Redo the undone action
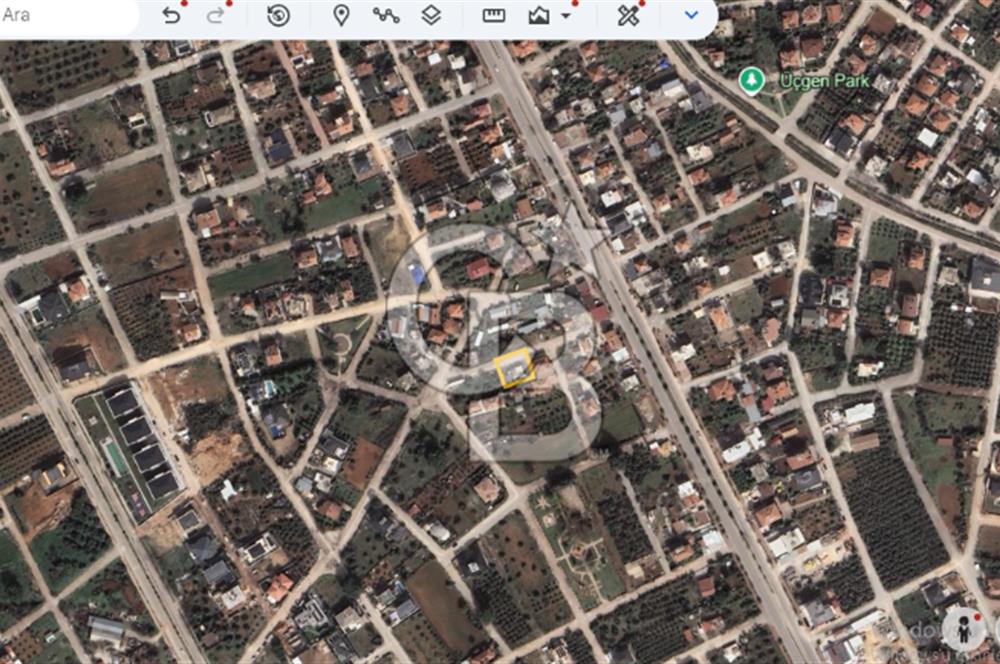This screenshot has width=1000, height=664. [x=215, y=16]
